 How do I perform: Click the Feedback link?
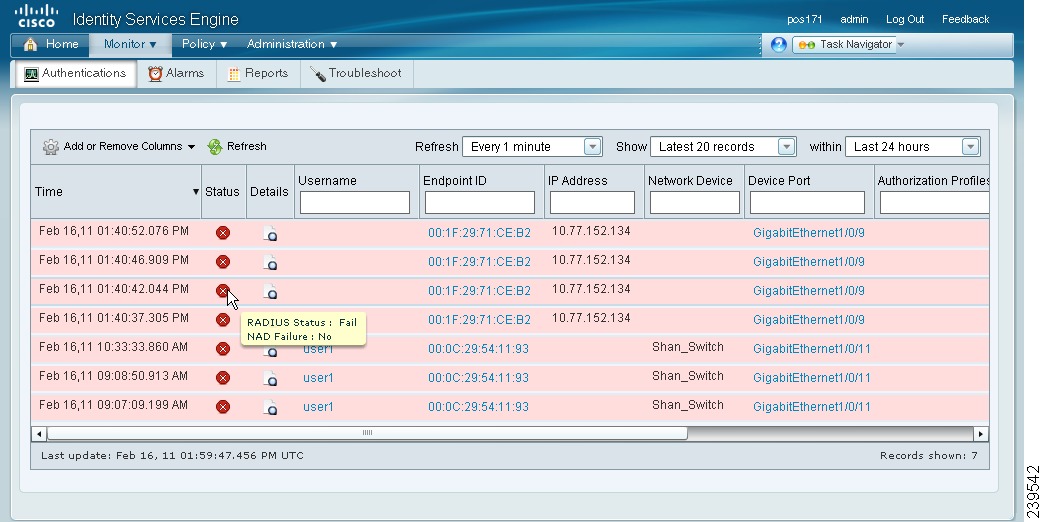(x=965, y=19)
